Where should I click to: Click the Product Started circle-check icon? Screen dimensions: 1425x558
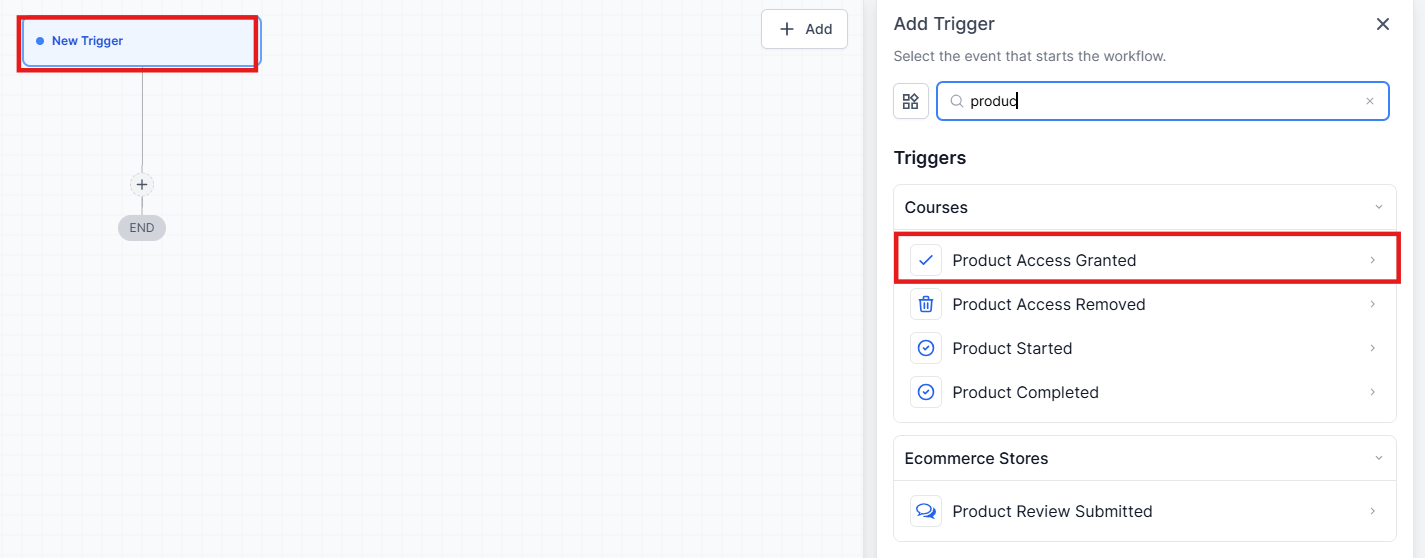(x=926, y=348)
